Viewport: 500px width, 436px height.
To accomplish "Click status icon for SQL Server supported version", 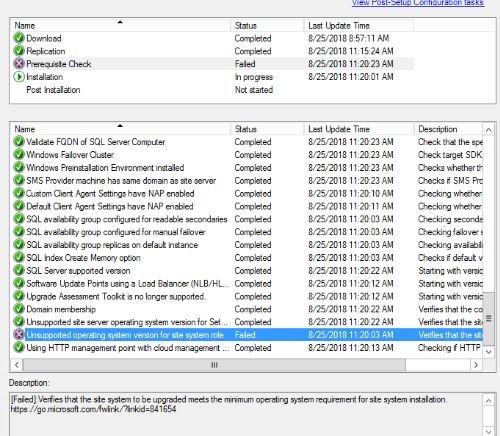I will 19,271.
